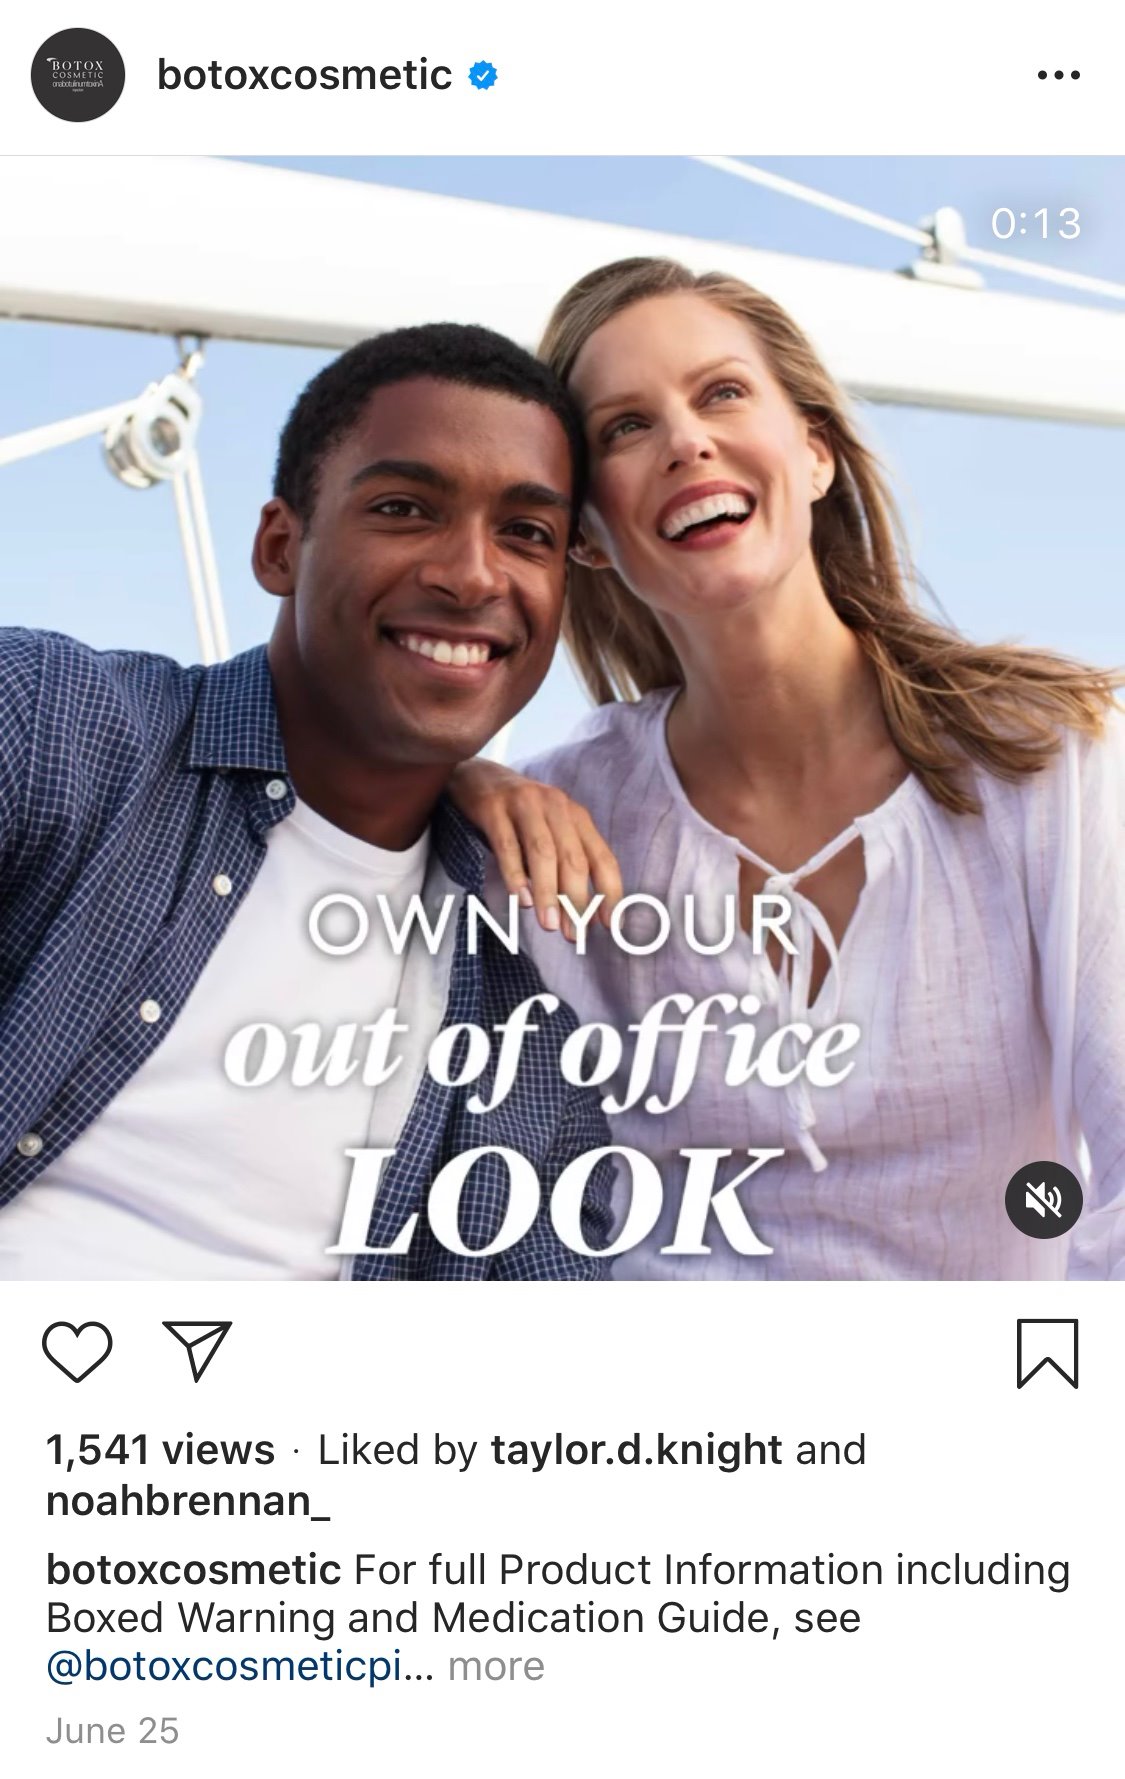This screenshot has height=1779, width=1125.
Task: Open botoxcosmetic username in the header
Action: (304, 75)
